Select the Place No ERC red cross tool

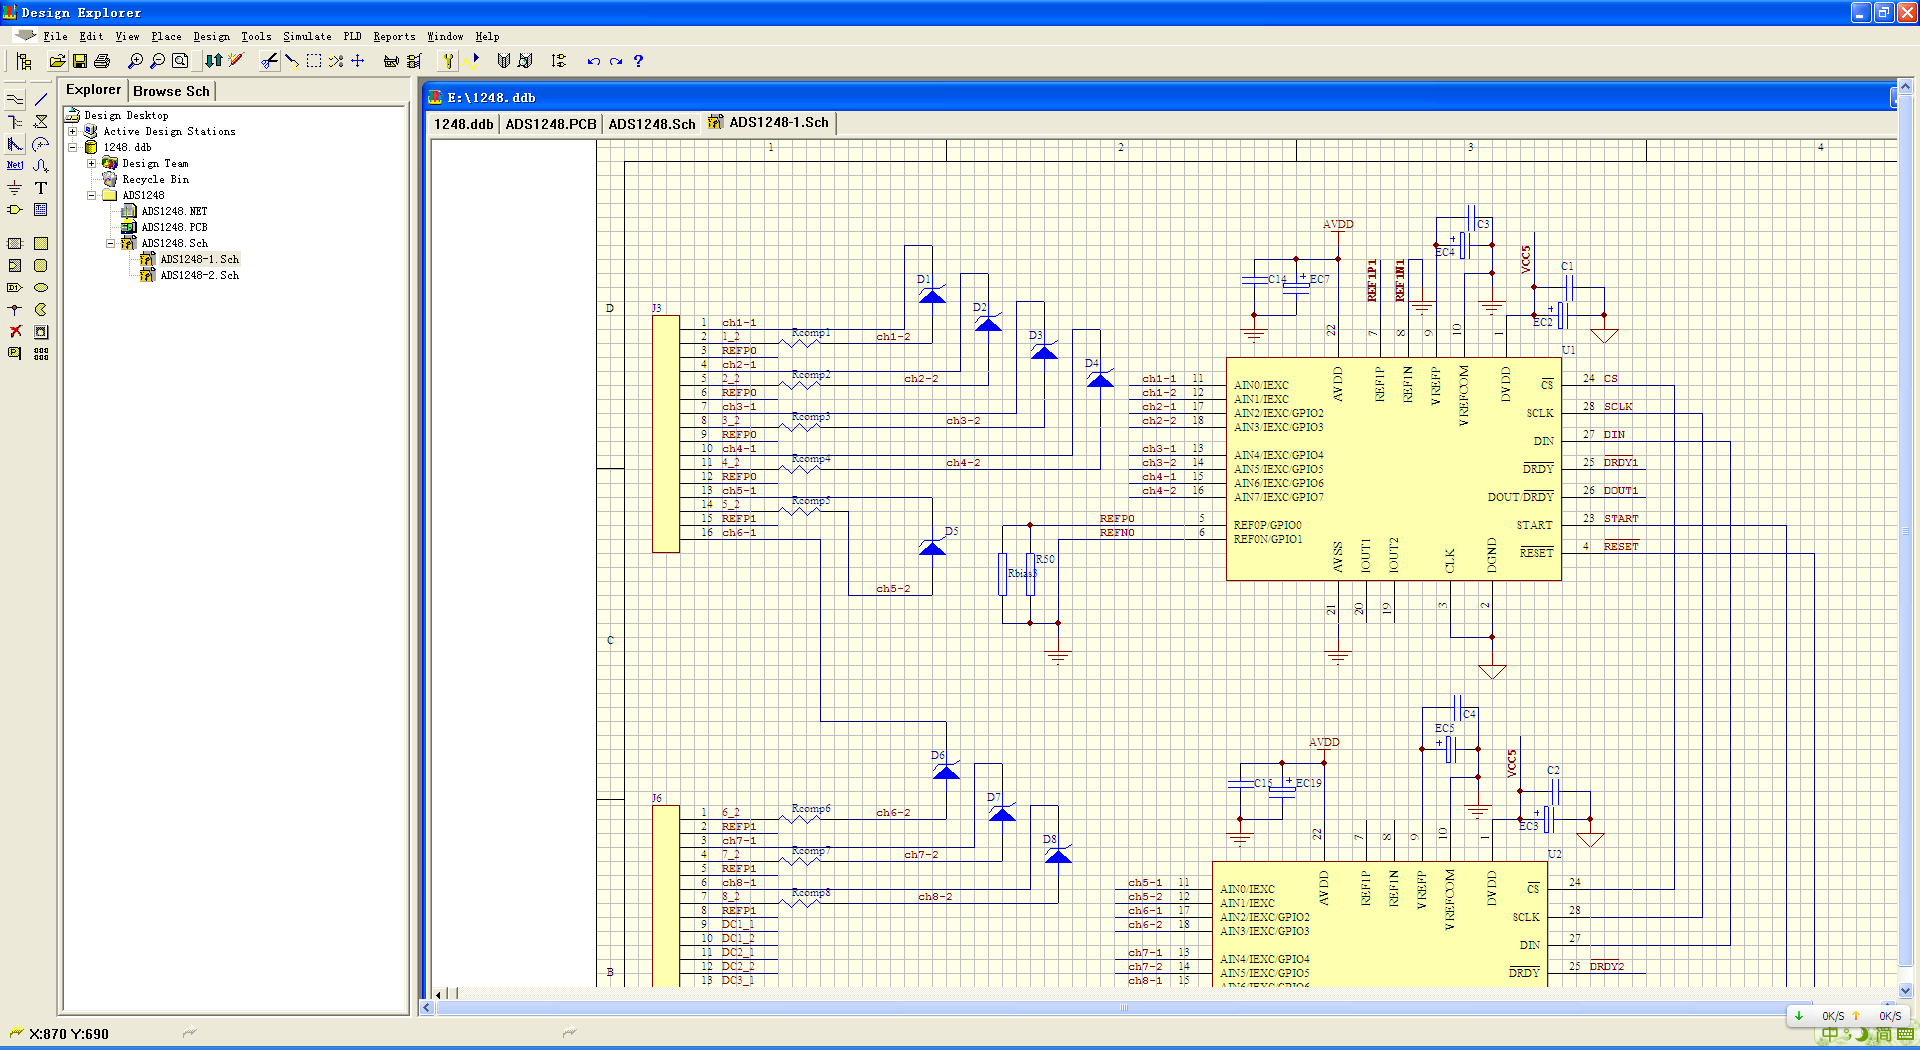(15, 332)
